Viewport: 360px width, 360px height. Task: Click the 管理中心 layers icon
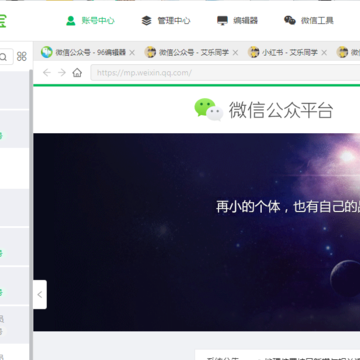[146, 21]
